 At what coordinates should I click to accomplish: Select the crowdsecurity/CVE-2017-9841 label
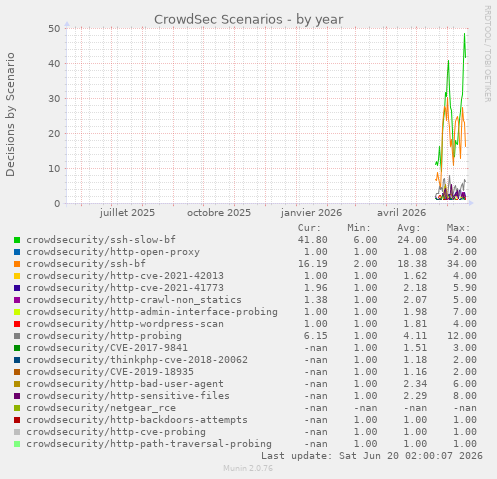click(107, 348)
